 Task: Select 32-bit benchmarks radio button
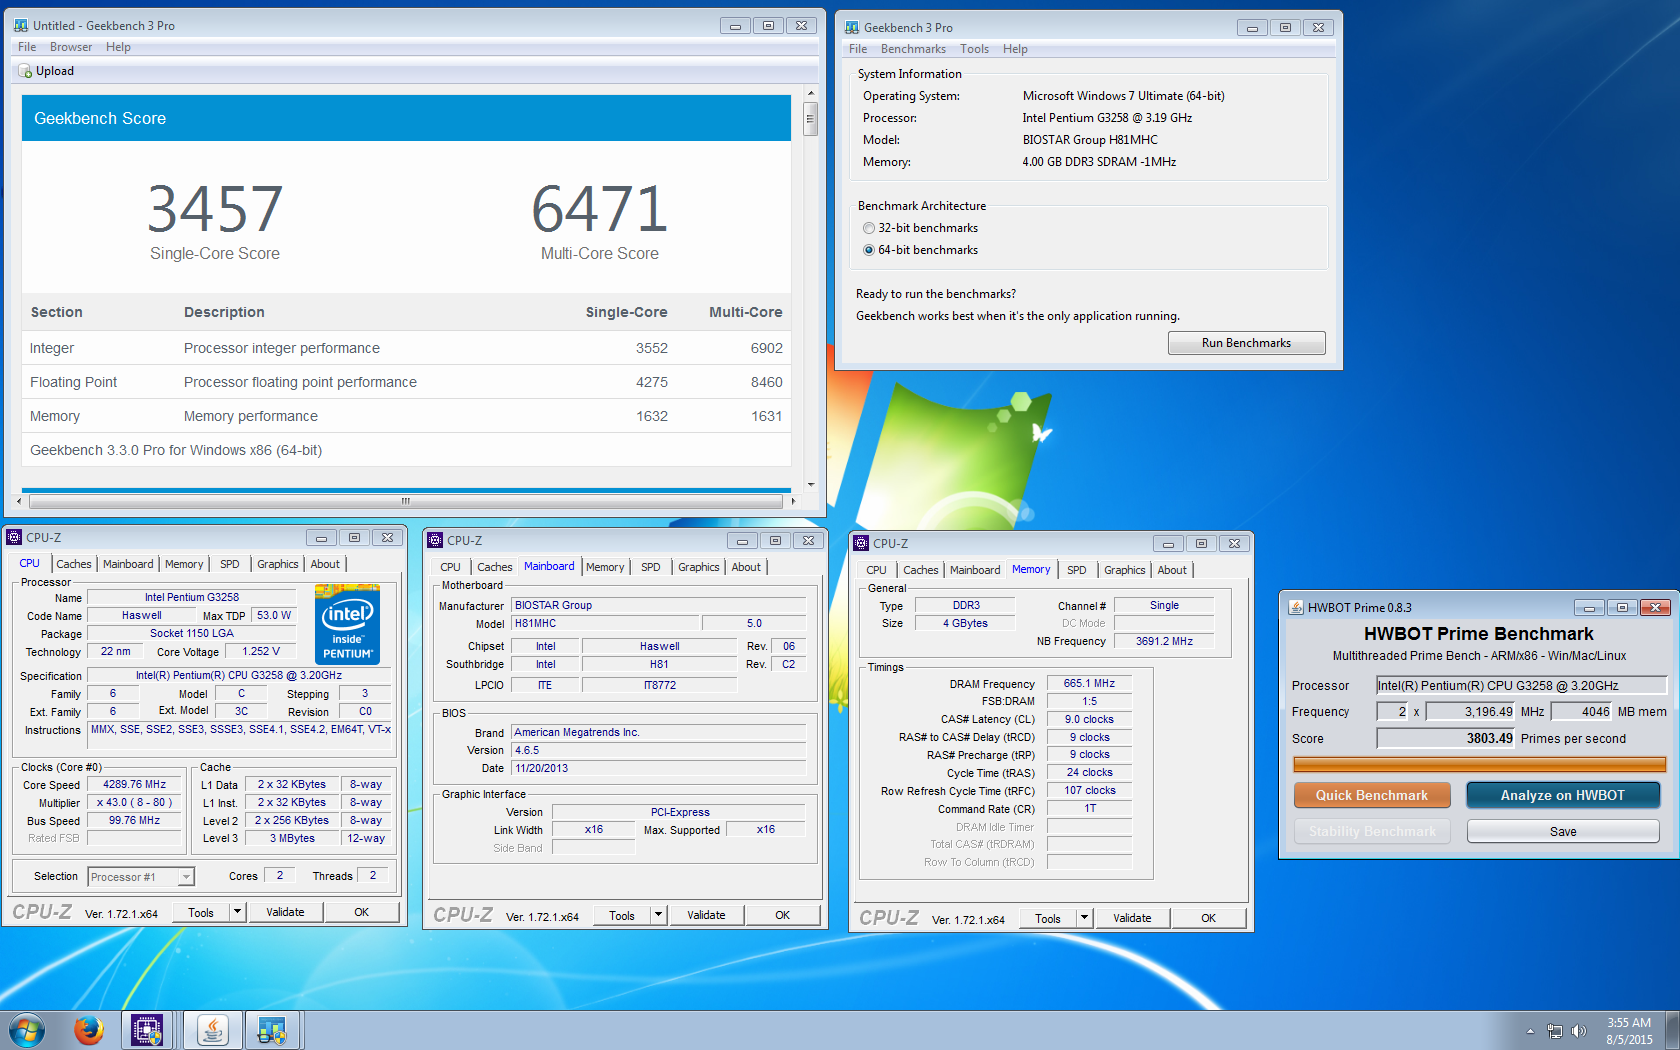(869, 228)
